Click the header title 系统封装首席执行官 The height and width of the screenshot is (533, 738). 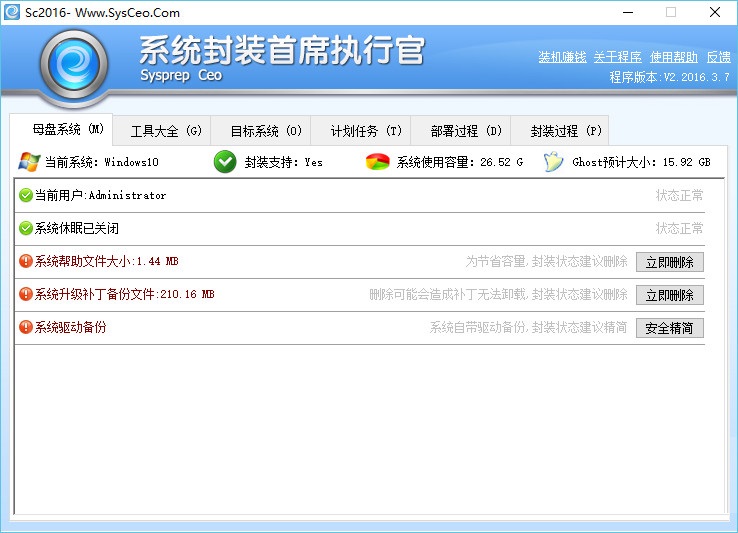click(x=282, y=50)
